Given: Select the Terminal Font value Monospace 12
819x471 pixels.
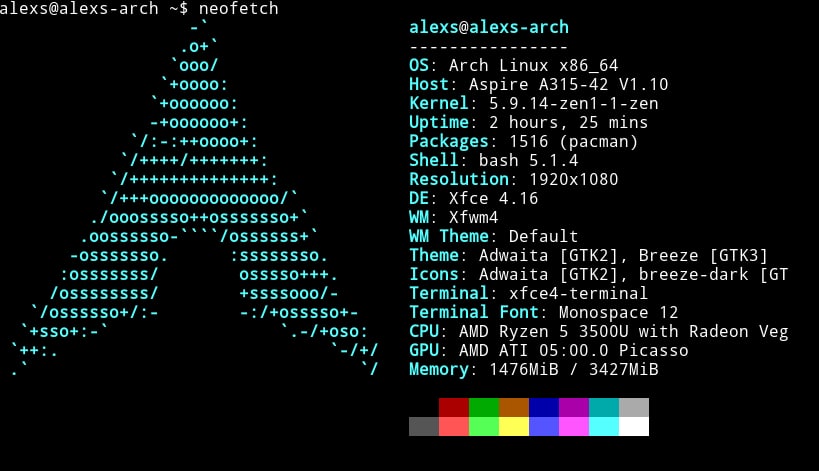Looking at the screenshot, I should [x=618, y=312].
